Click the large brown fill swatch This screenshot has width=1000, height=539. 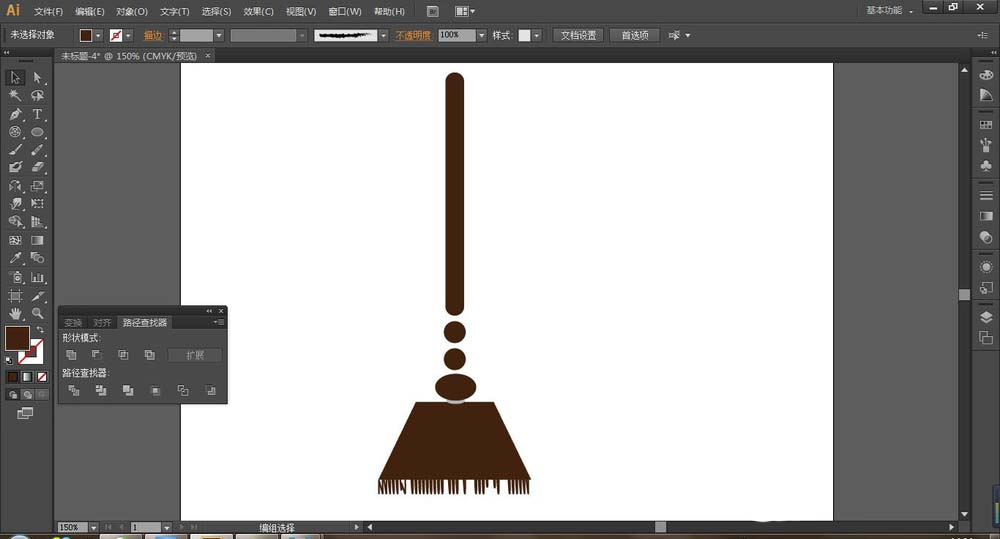pos(17,338)
